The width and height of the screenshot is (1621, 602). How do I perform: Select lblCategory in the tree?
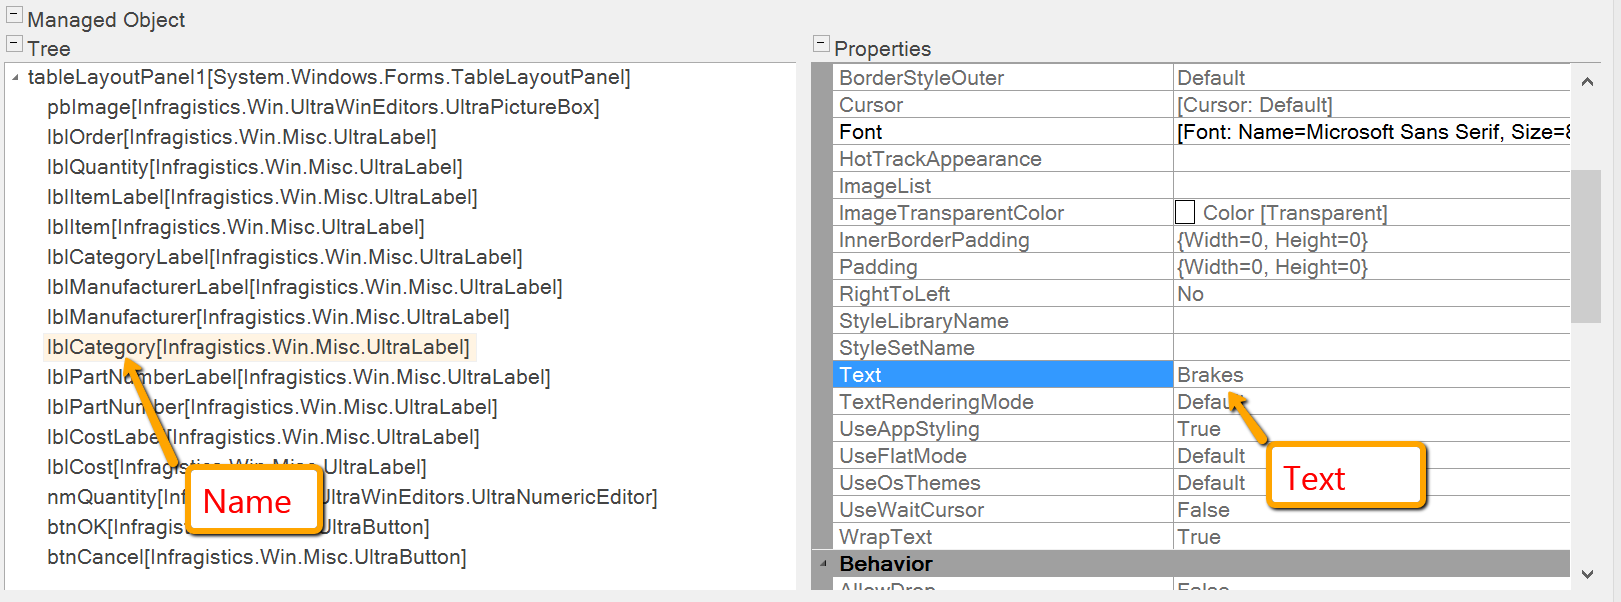click(x=258, y=347)
